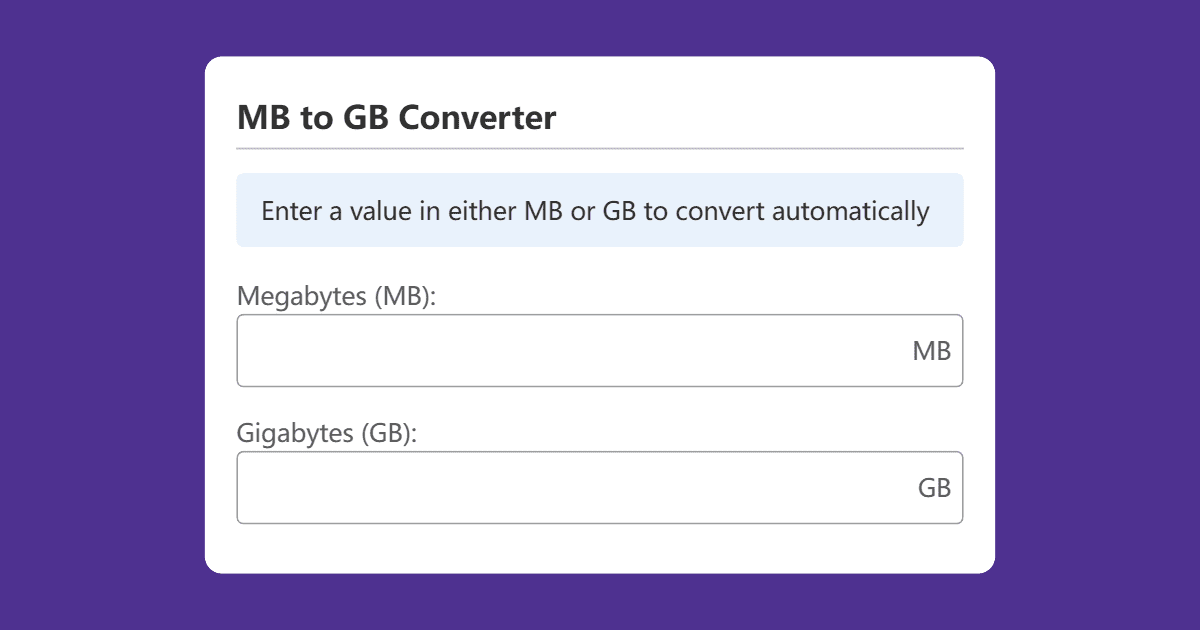
Task: Click the purple page background
Action: coord(100,315)
